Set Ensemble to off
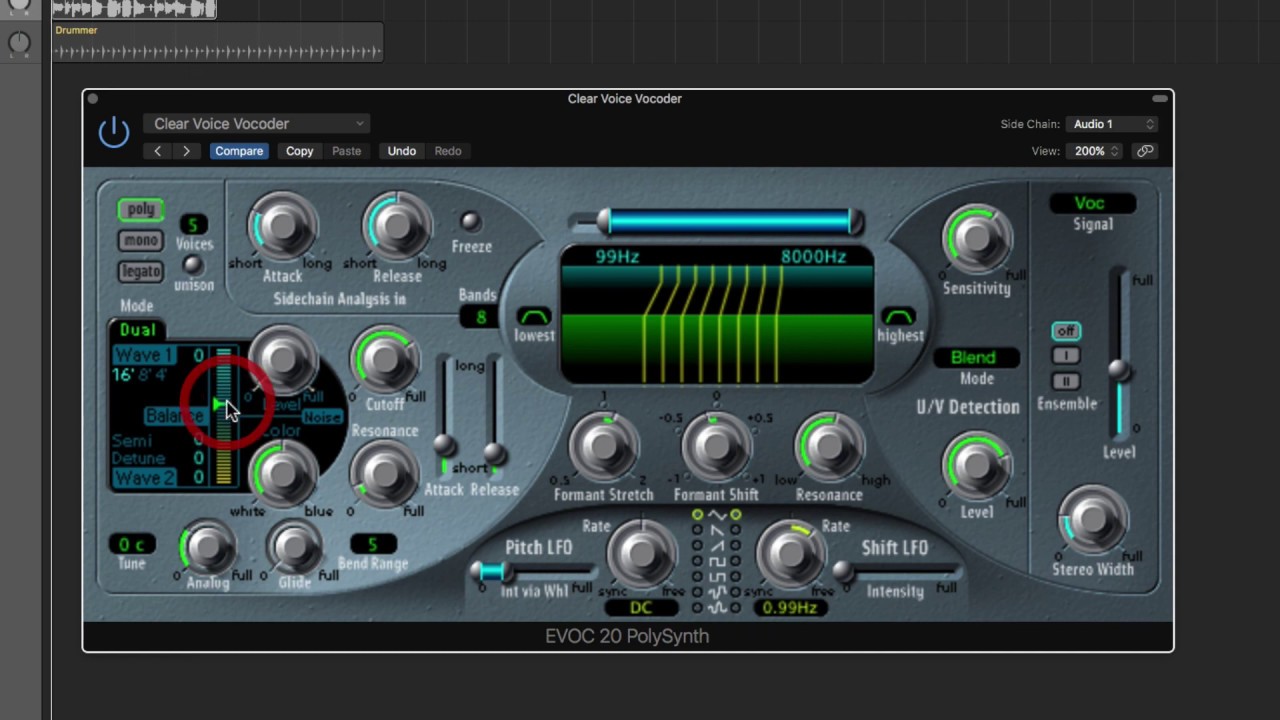Viewport: 1280px width, 720px height. [x=1066, y=331]
